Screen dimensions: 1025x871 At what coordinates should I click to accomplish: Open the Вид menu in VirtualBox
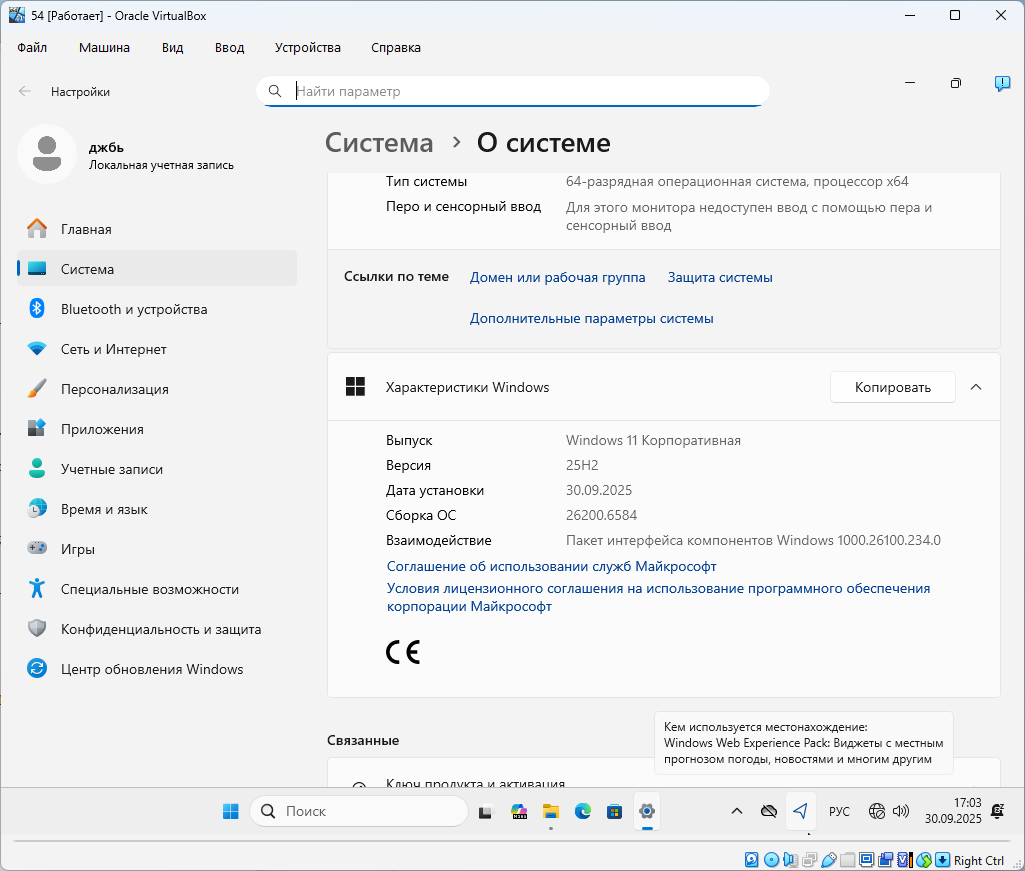click(x=172, y=47)
